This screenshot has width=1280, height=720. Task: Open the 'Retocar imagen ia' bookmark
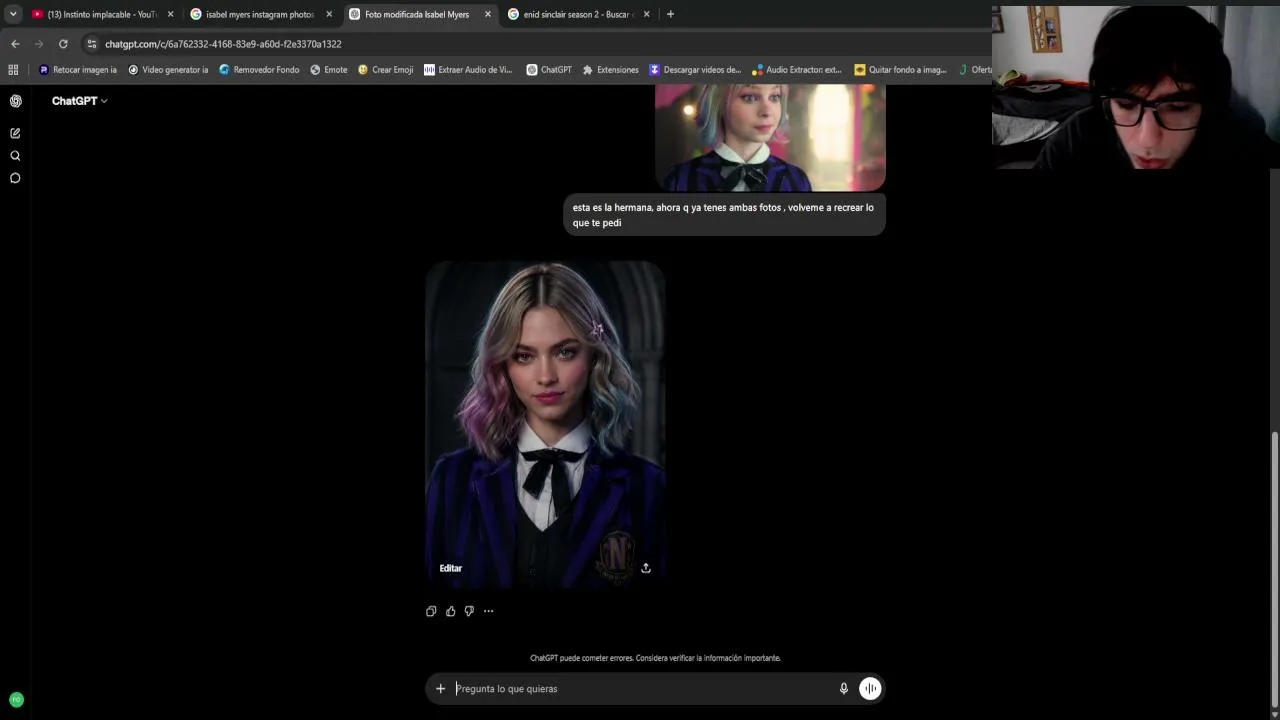78,70
